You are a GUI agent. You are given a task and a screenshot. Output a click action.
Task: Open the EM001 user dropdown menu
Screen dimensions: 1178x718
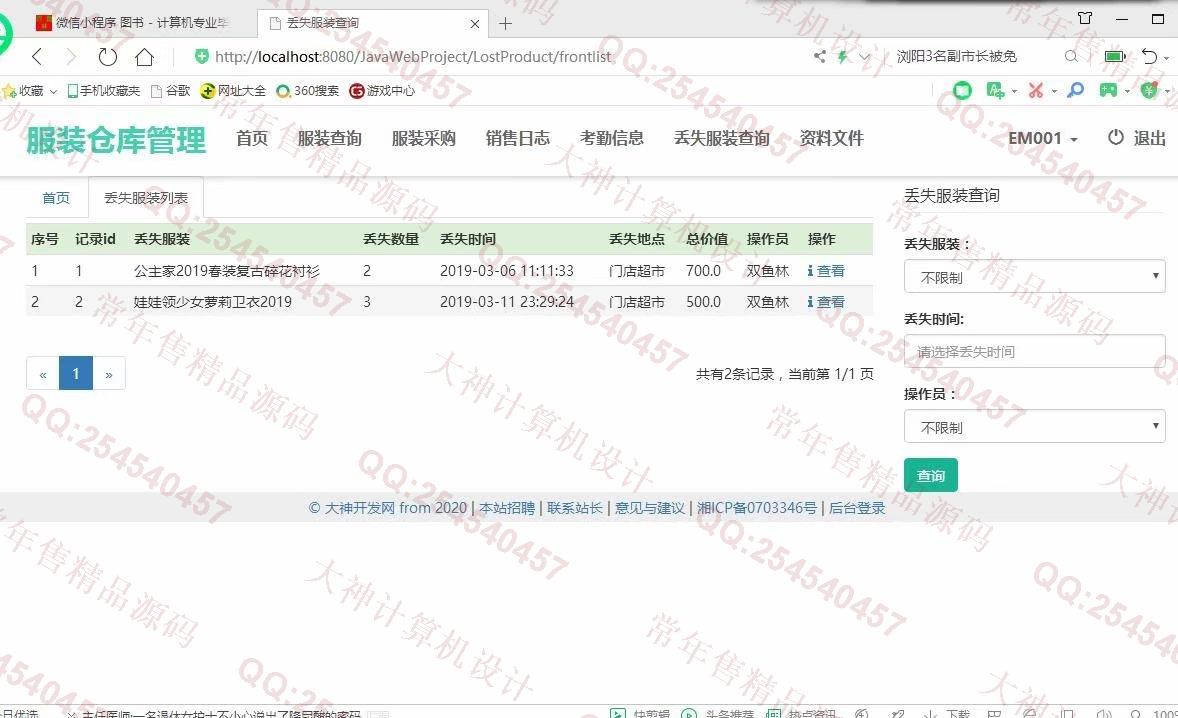pos(1042,139)
